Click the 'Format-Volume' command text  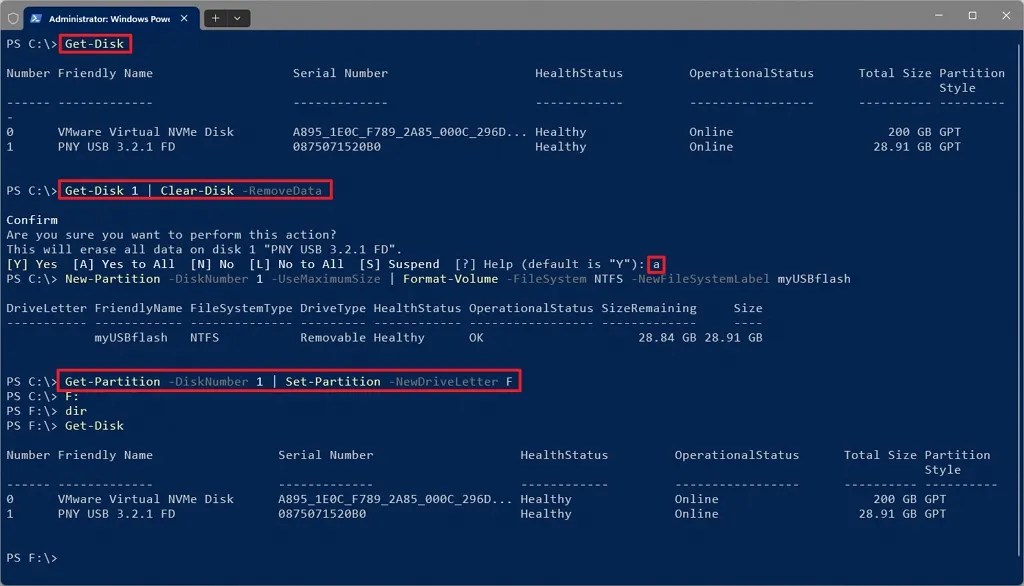coord(450,279)
